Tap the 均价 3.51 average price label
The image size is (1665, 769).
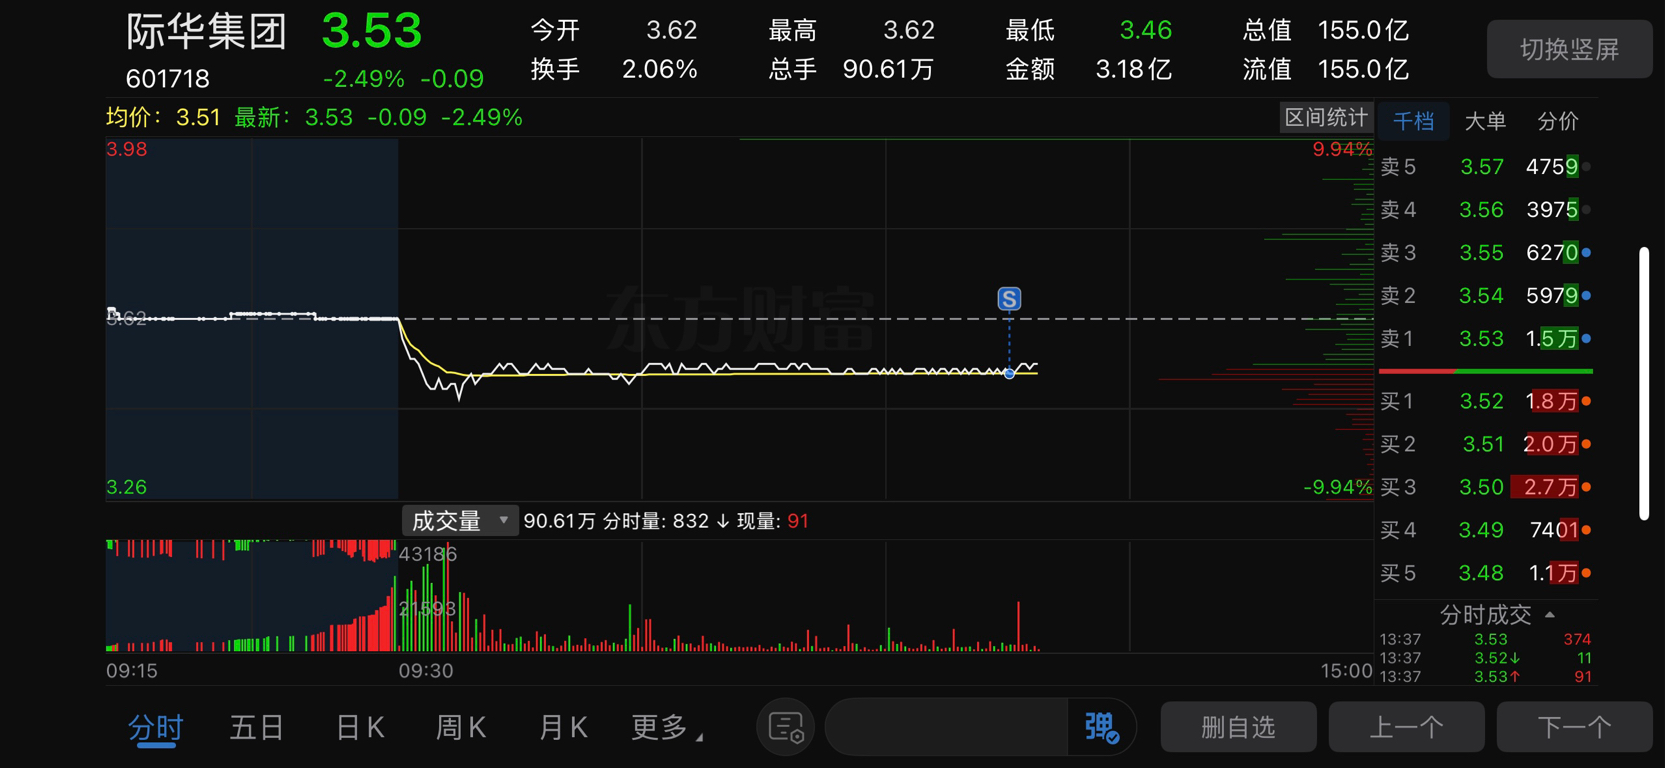pyautogui.click(x=163, y=118)
